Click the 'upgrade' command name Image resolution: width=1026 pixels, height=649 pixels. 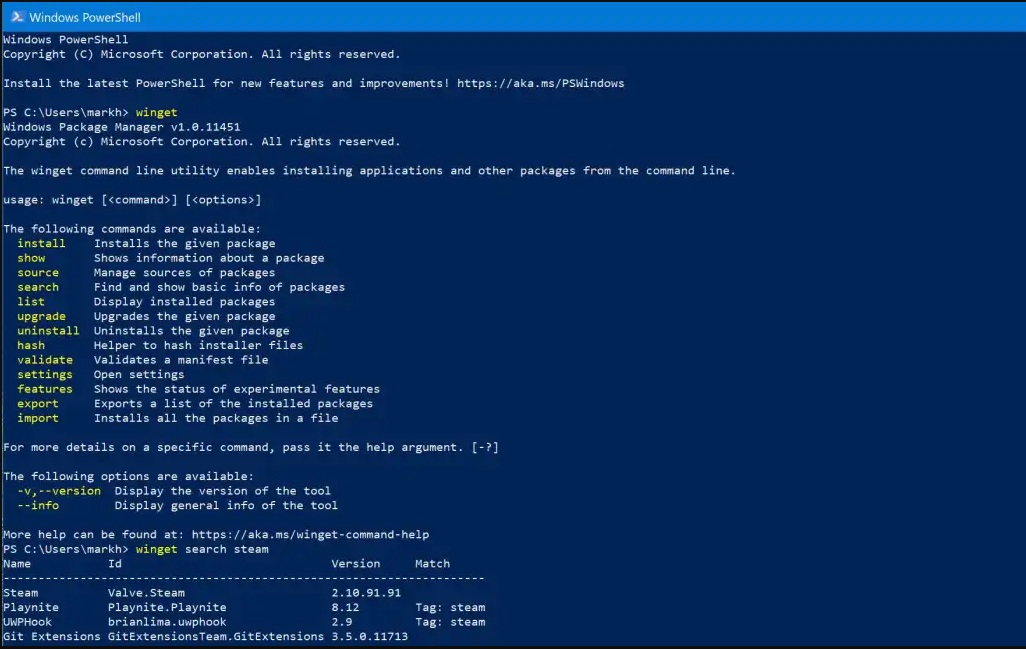click(41, 316)
